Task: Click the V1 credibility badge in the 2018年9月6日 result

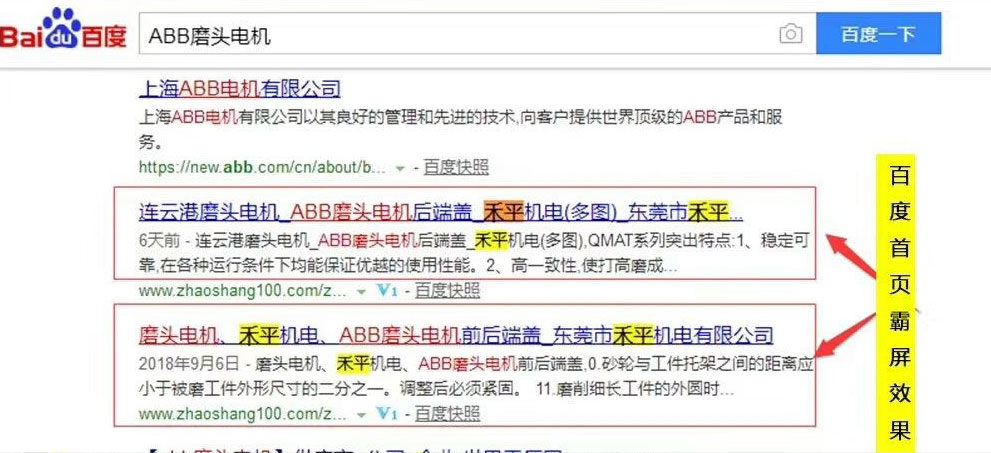Action: point(388,412)
